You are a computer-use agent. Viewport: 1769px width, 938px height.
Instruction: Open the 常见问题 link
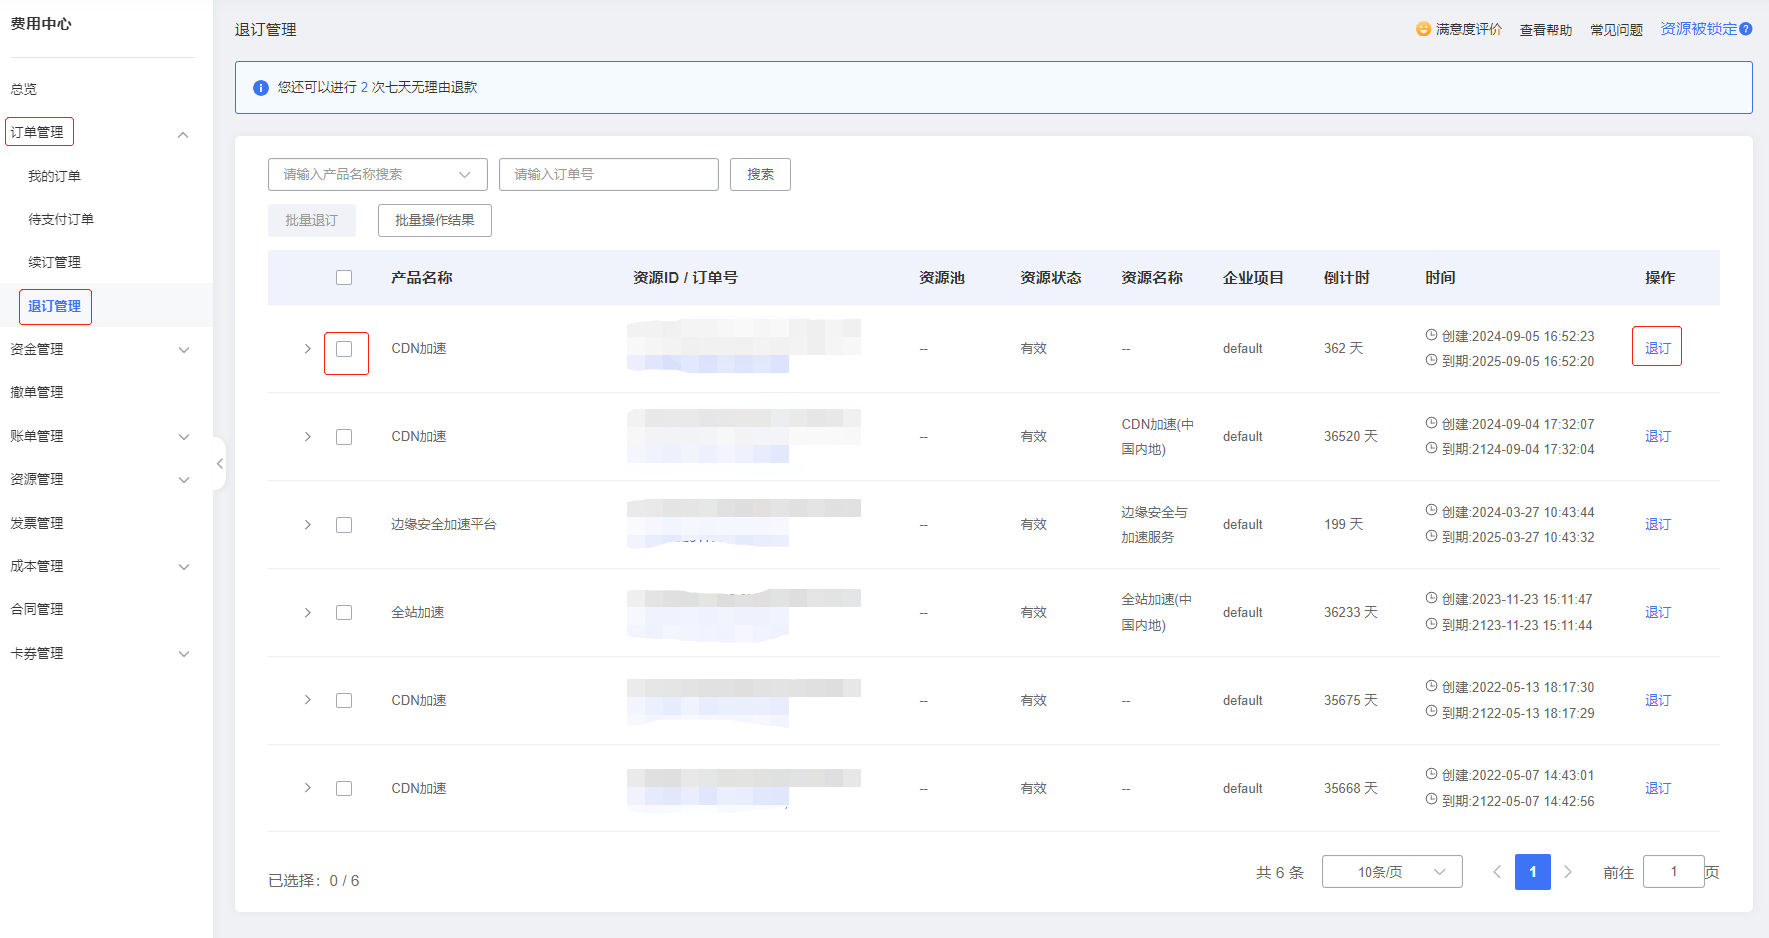[1616, 30]
